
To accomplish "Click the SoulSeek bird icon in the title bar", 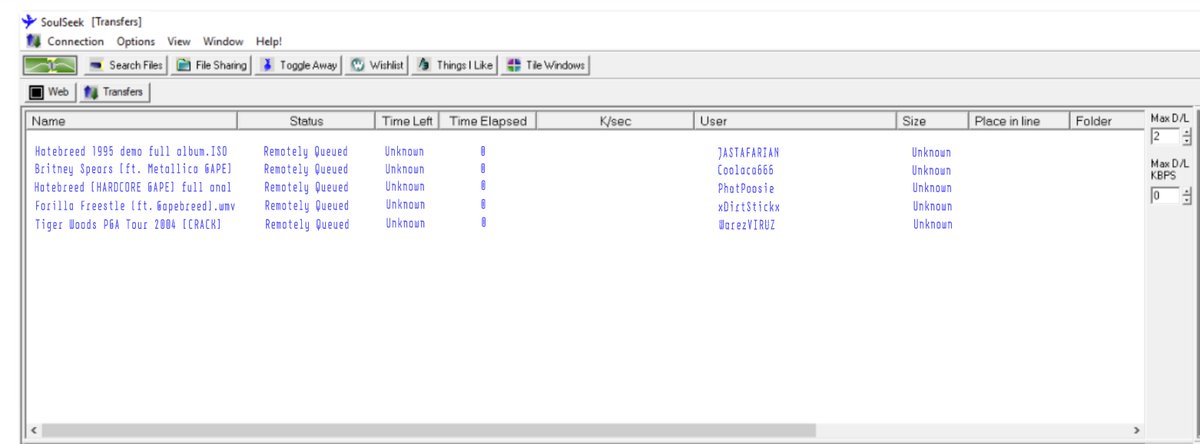I will pyautogui.click(x=28, y=21).
